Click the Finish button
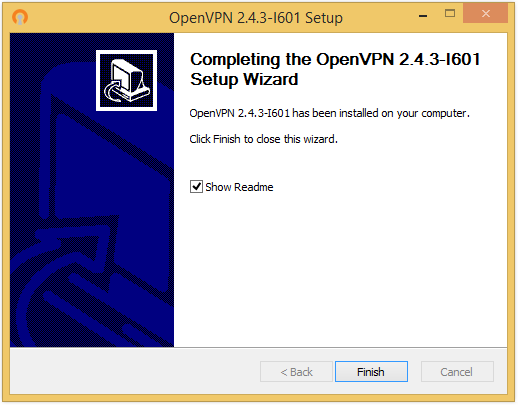This screenshot has height=405, width=518. click(371, 371)
